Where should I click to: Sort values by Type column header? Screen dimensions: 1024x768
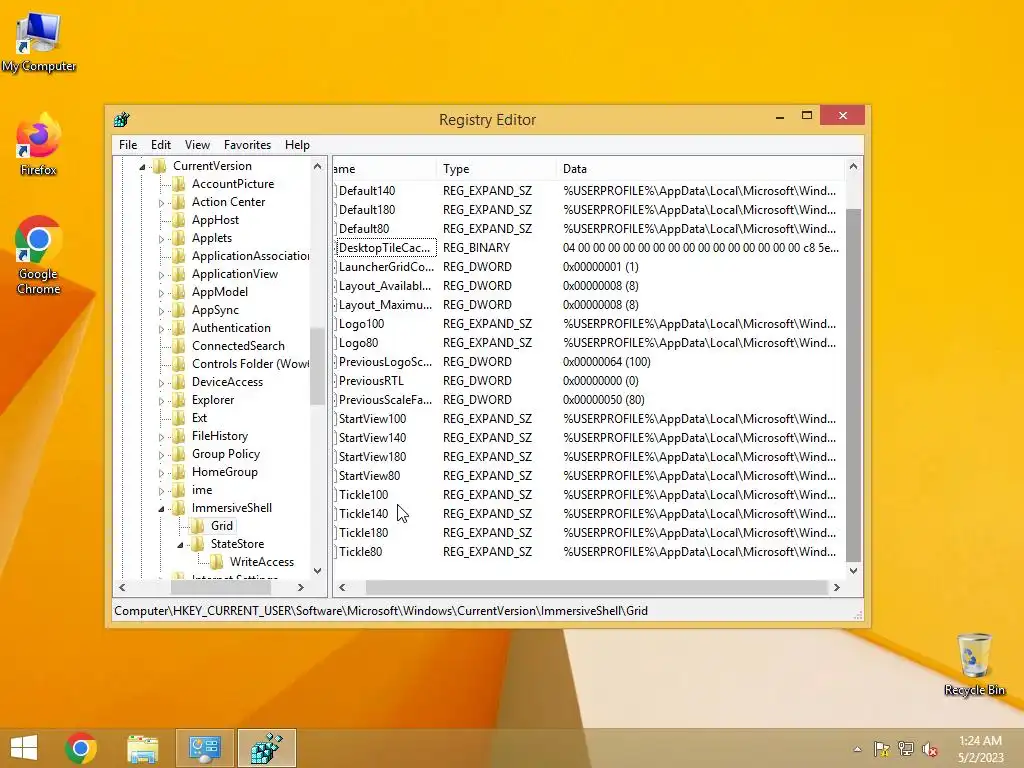[496, 168]
